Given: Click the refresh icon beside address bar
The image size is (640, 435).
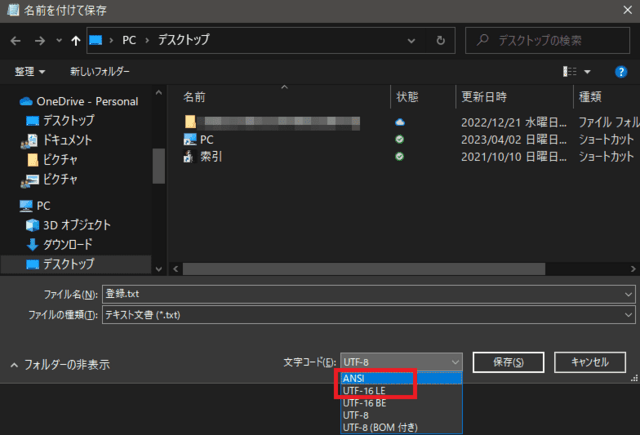Looking at the screenshot, I should click(x=440, y=42).
